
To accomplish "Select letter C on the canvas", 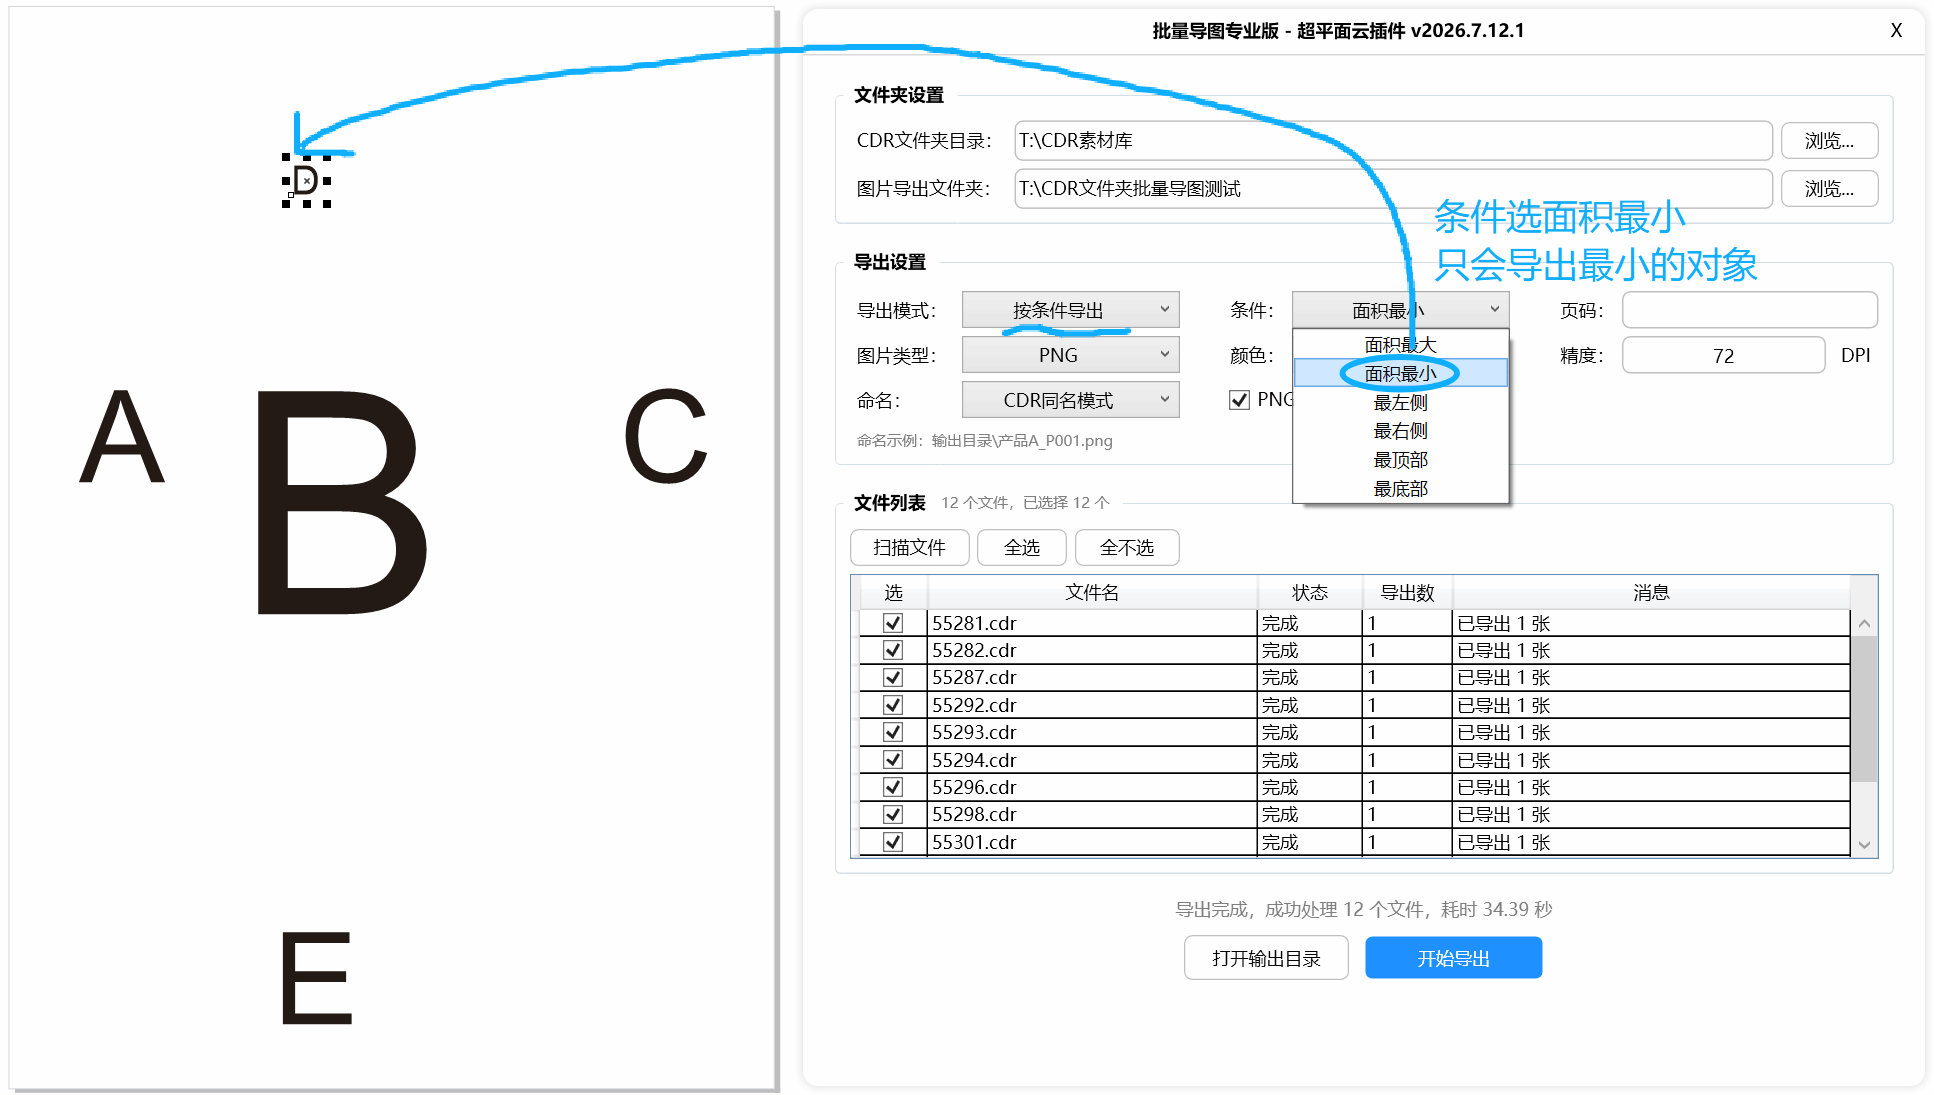I will tap(666, 436).
